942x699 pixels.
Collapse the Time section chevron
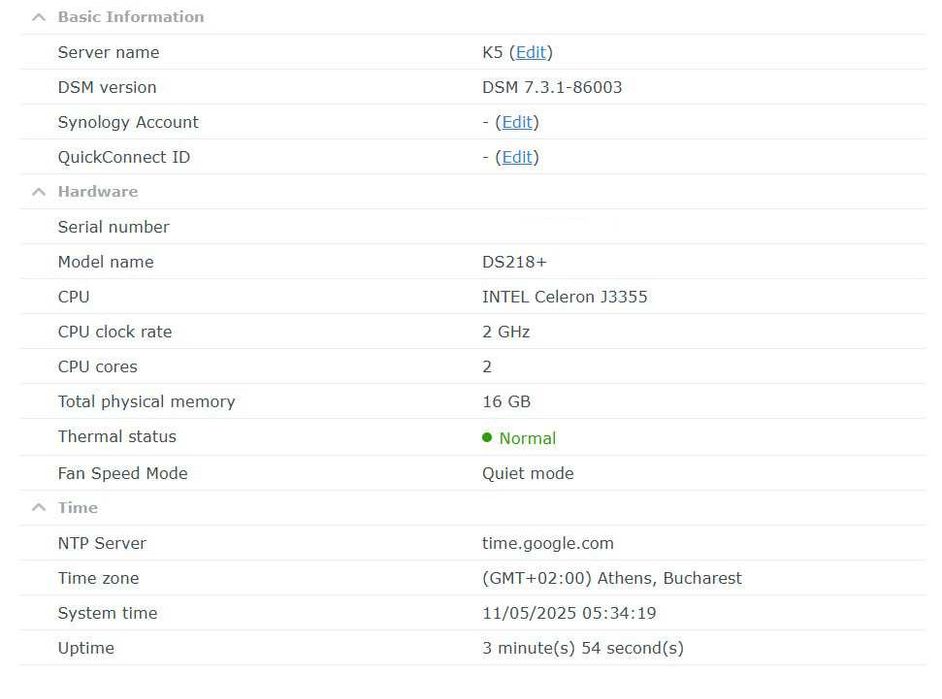pyautogui.click(x=39, y=508)
